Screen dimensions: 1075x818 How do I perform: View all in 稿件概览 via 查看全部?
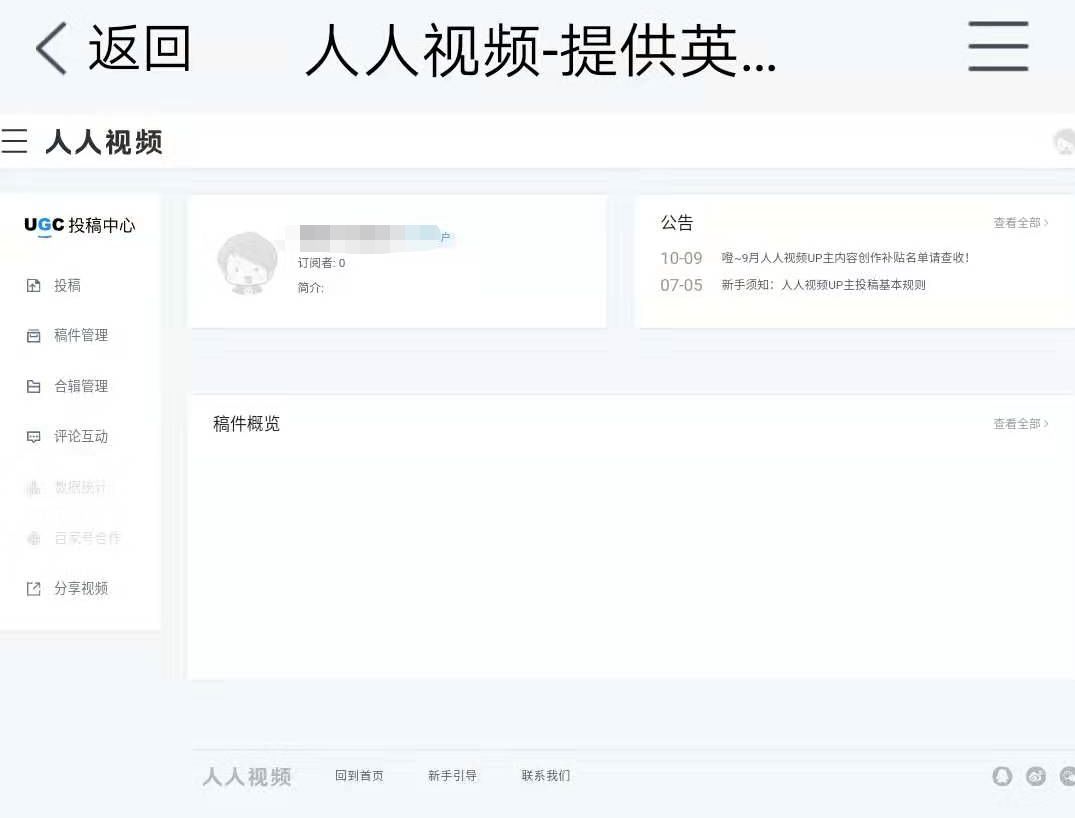1021,424
